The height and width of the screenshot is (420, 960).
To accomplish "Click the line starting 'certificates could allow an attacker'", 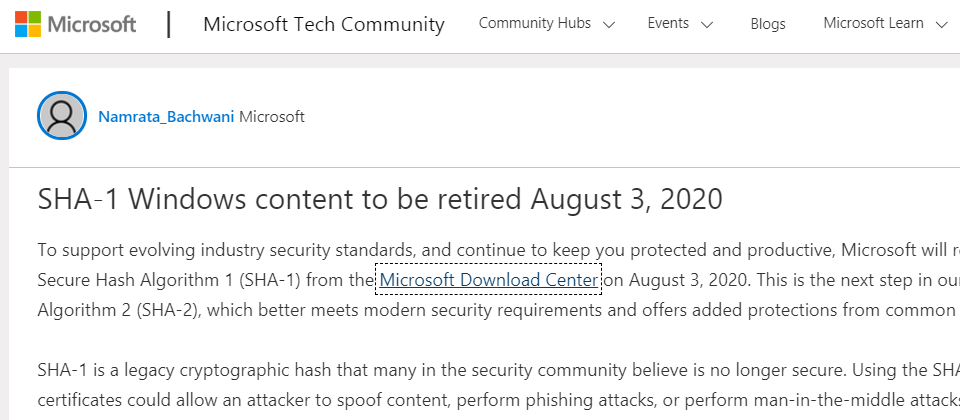I will tap(498, 400).
